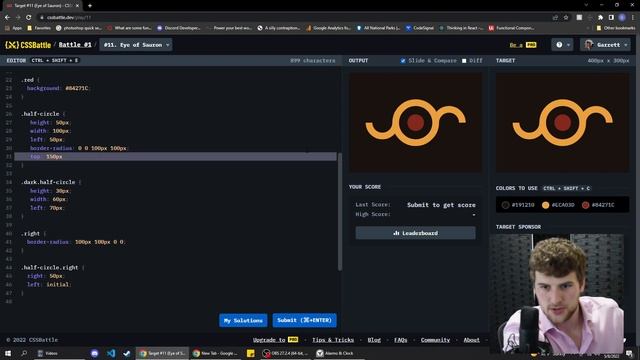
Task: Click the share page icon in address bar
Action: pyautogui.click(x=555, y=17)
